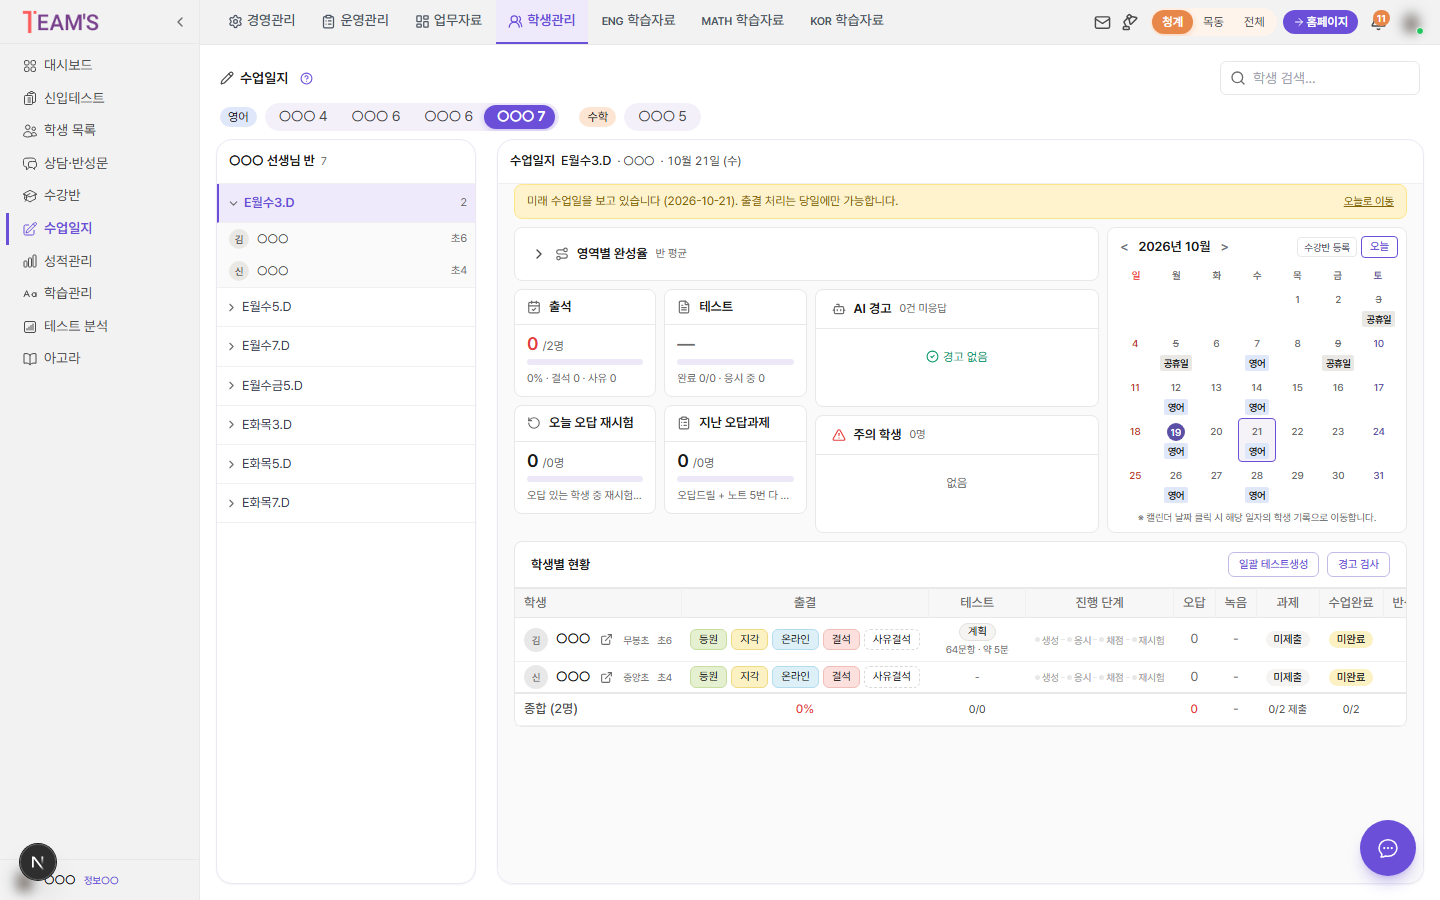Image resolution: width=1440 pixels, height=900 pixels.
Task: Click the tools icon beside the mail icon
Action: point(1130,22)
